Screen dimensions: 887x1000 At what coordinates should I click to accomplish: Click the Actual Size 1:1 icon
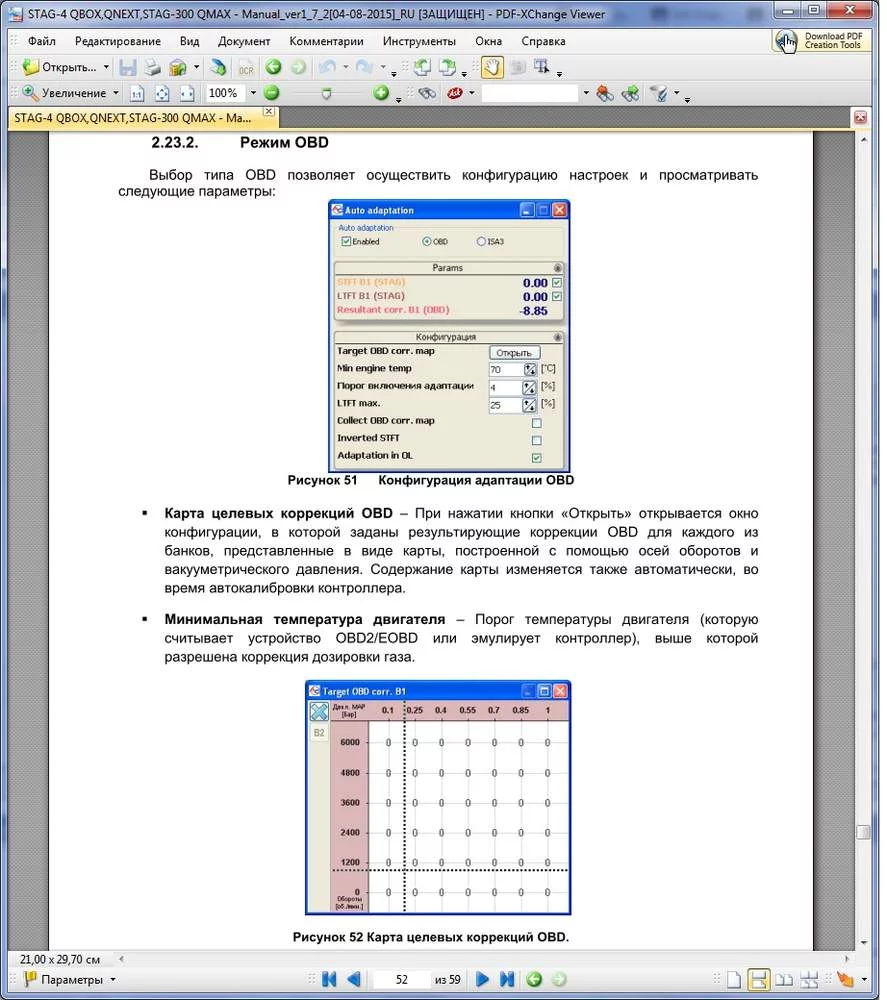137,94
